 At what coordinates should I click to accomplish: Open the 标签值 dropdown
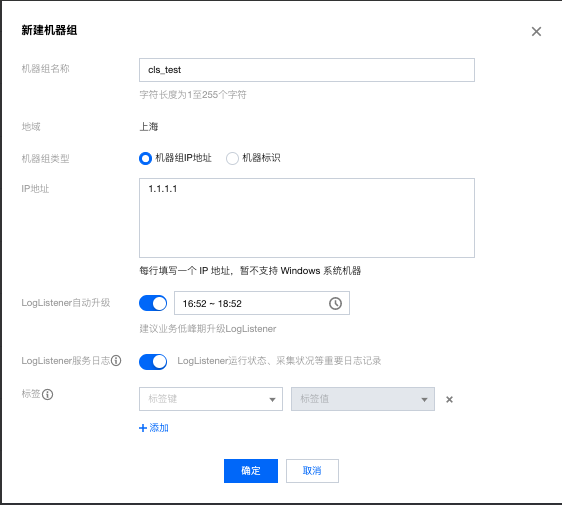click(x=363, y=399)
